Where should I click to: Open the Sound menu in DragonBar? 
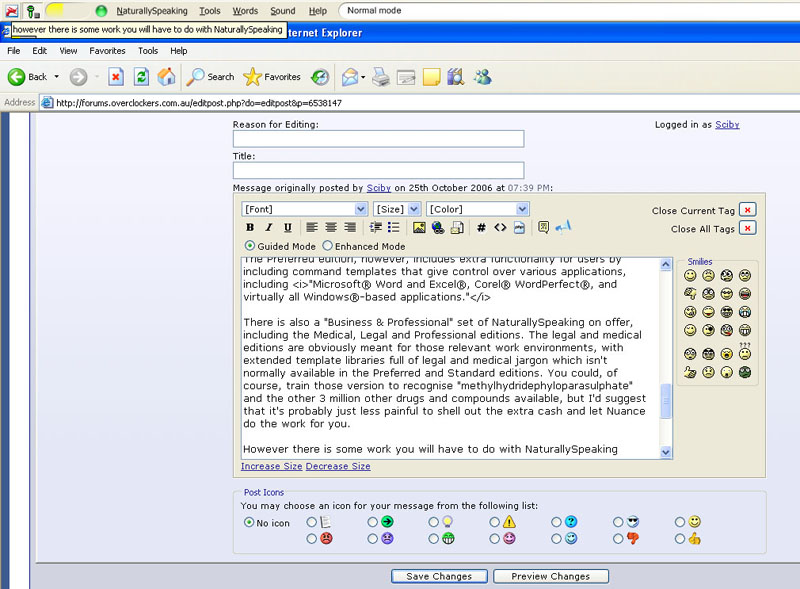click(x=283, y=11)
